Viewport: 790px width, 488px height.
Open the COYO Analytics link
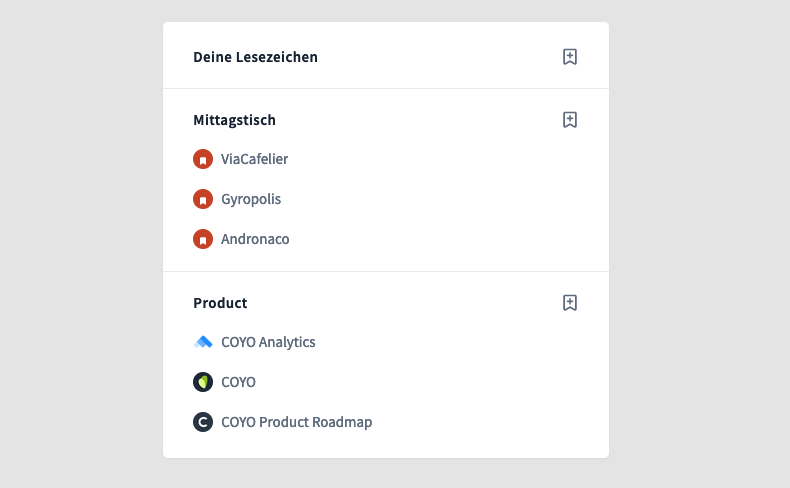(x=268, y=342)
